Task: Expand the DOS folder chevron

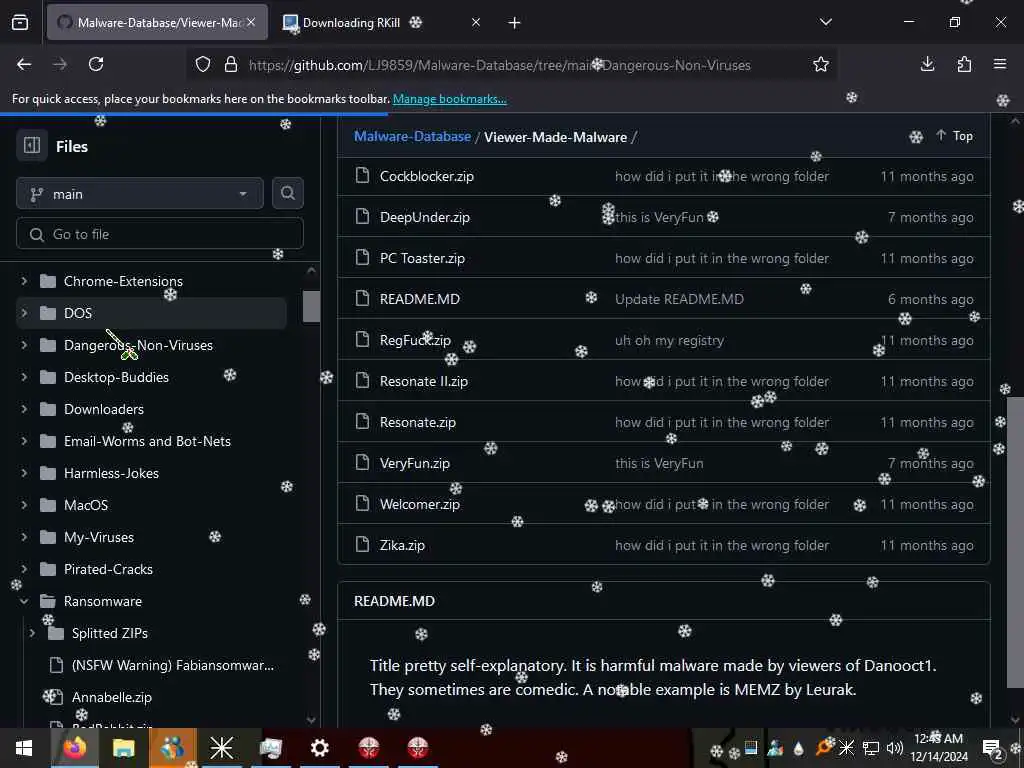Action: tap(24, 313)
